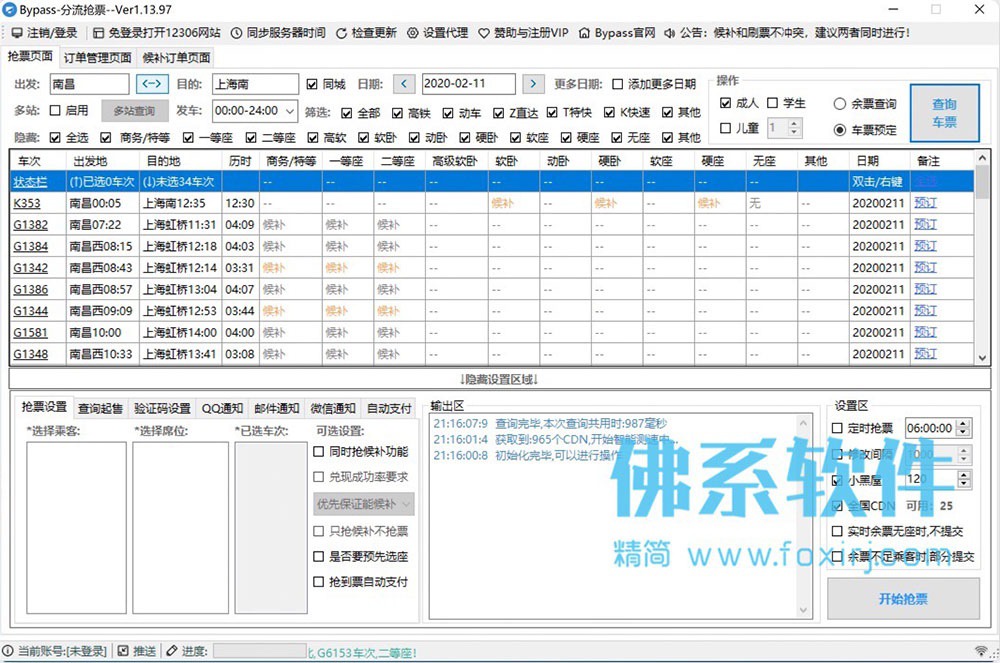1000x663 pixels.
Task: Swap departure and destination stations arrow button
Action: point(152,84)
